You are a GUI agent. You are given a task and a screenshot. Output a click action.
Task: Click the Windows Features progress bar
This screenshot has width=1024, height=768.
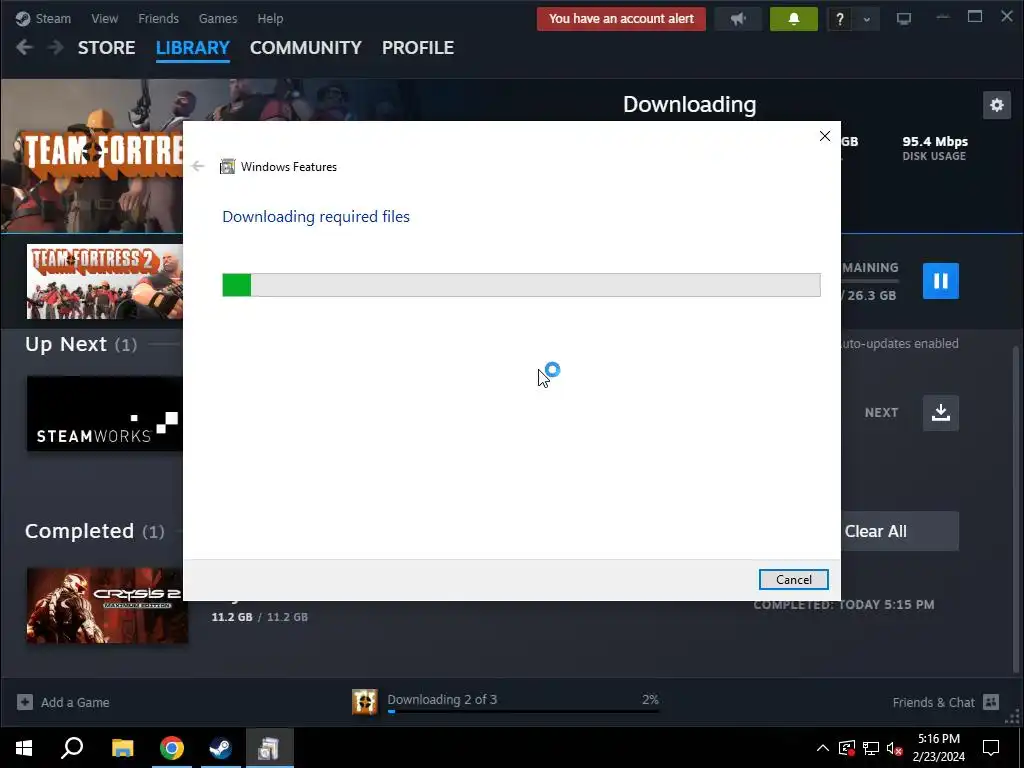(521, 285)
